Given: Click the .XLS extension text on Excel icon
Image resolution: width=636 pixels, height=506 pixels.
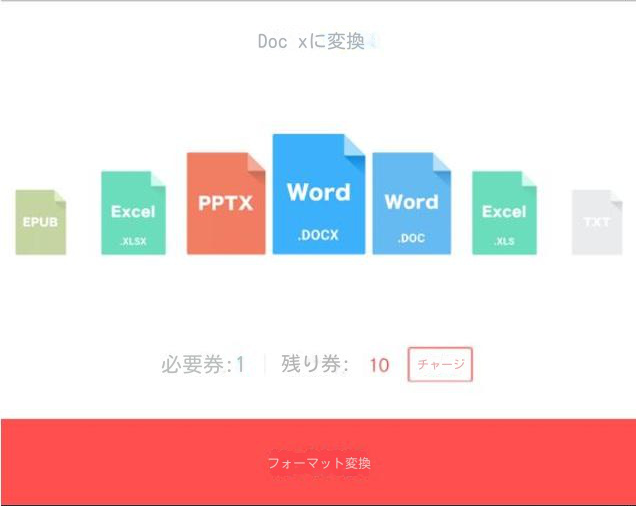Looking at the screenshot, I should coord(504,241).
